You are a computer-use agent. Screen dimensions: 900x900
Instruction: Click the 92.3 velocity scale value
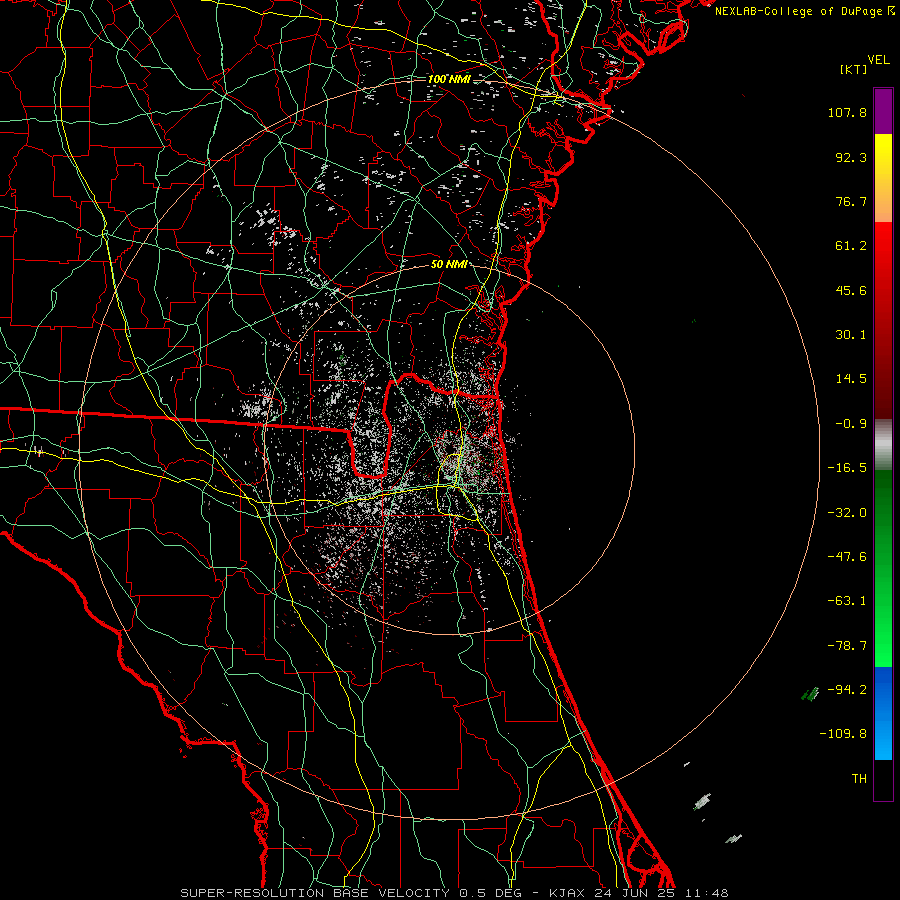click(851, 157)
